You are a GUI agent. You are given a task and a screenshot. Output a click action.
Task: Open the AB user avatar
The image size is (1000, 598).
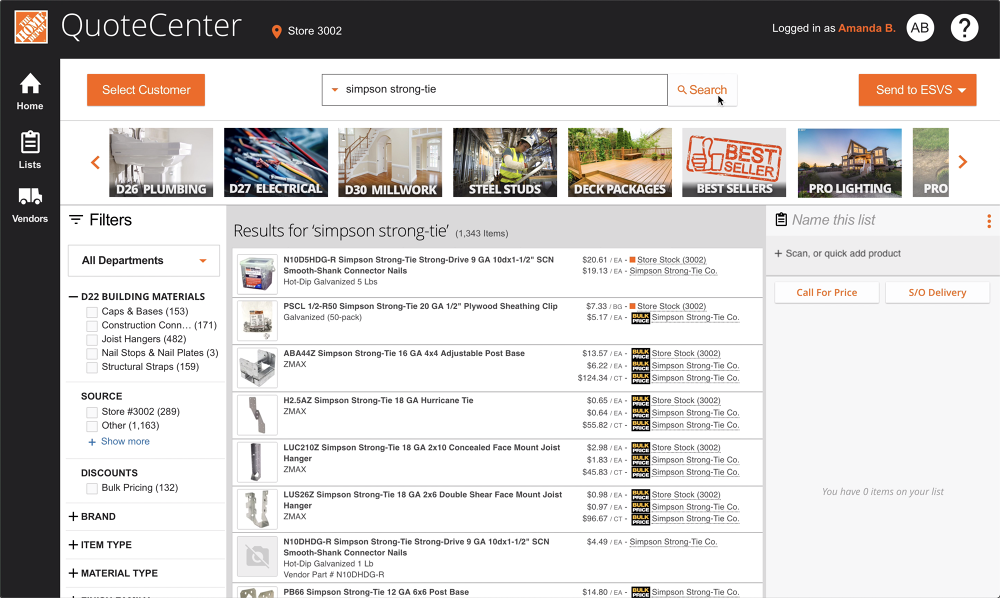tap(920, 29)
